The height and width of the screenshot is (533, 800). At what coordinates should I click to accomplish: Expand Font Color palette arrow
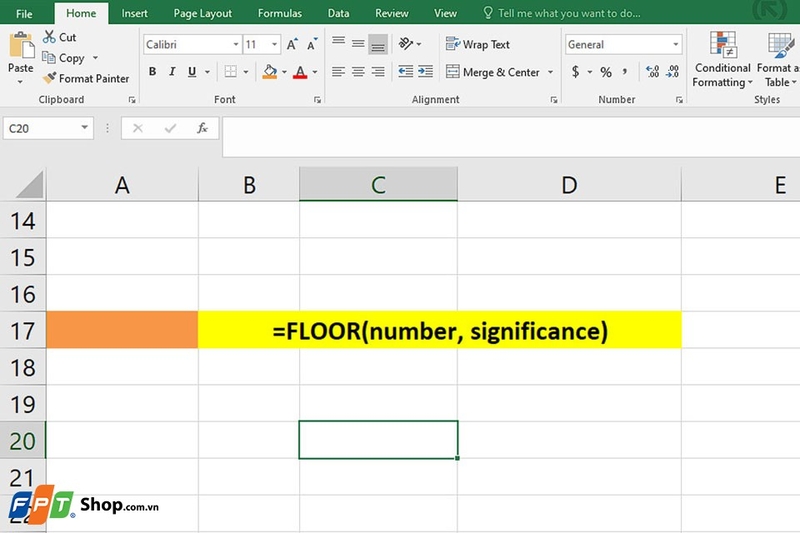click(x=315, y=72)
